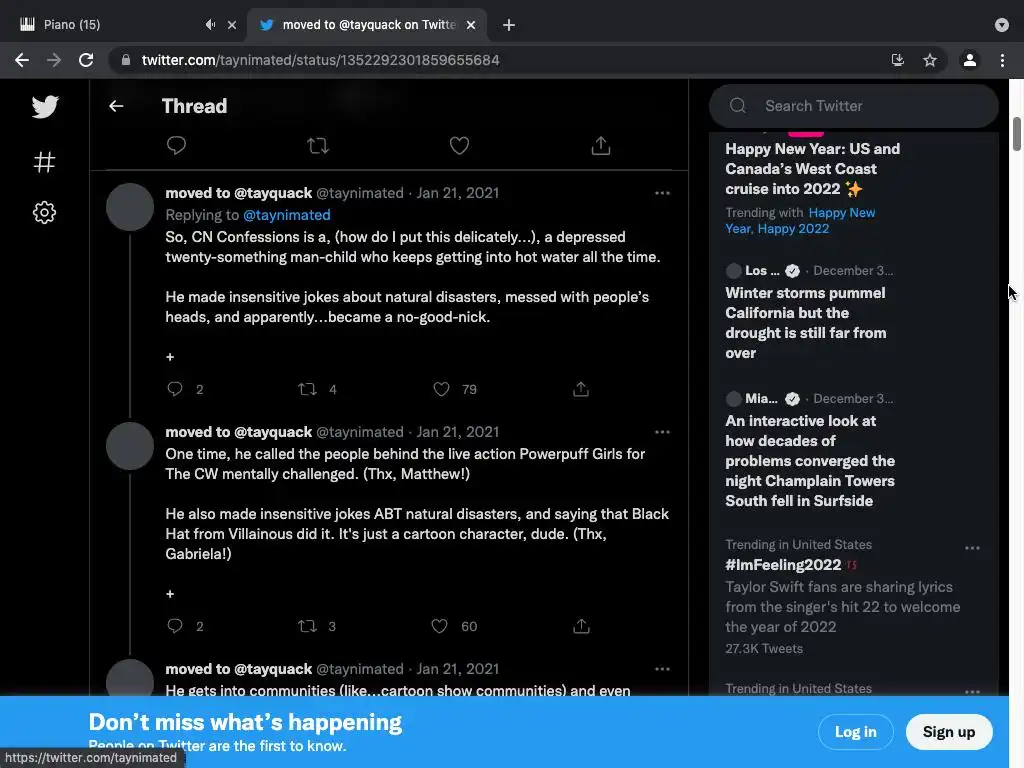Click the Twitter bird home logo
Viewport: 1024px width, 768px height.
coord(44,106)
